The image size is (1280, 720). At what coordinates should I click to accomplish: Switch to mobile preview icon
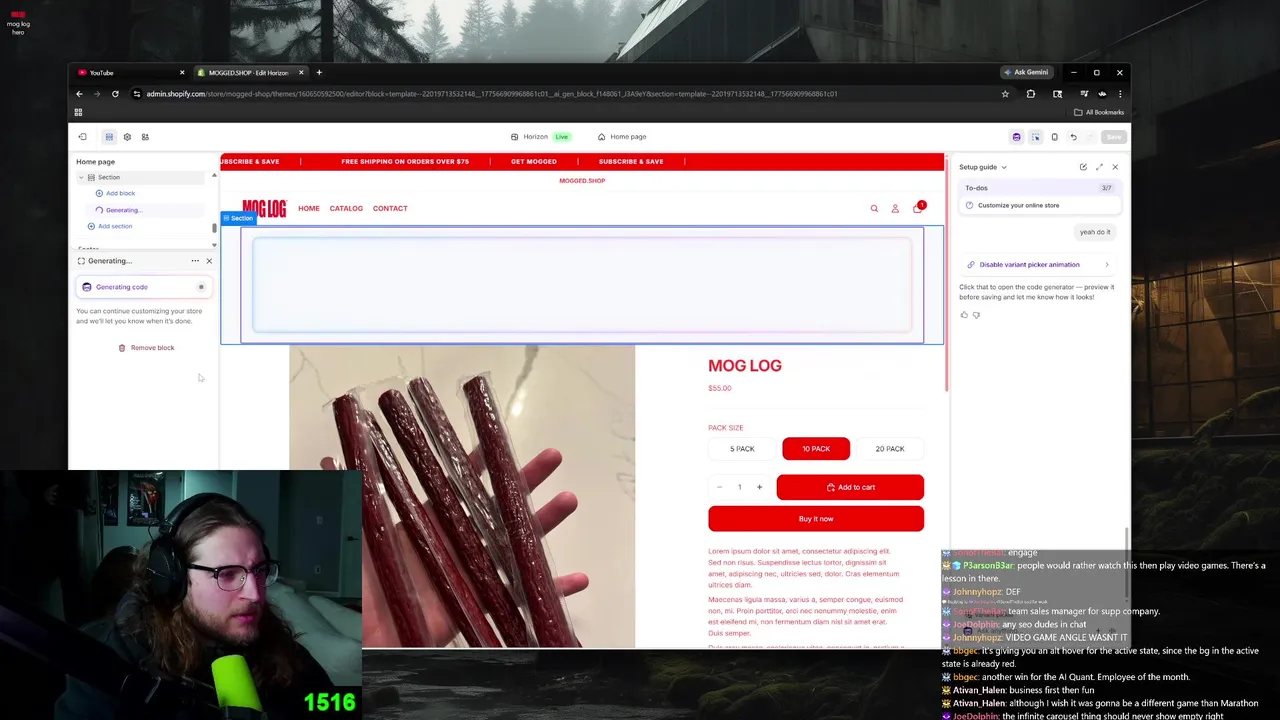pyautogui.click(x=1054, y=137)
